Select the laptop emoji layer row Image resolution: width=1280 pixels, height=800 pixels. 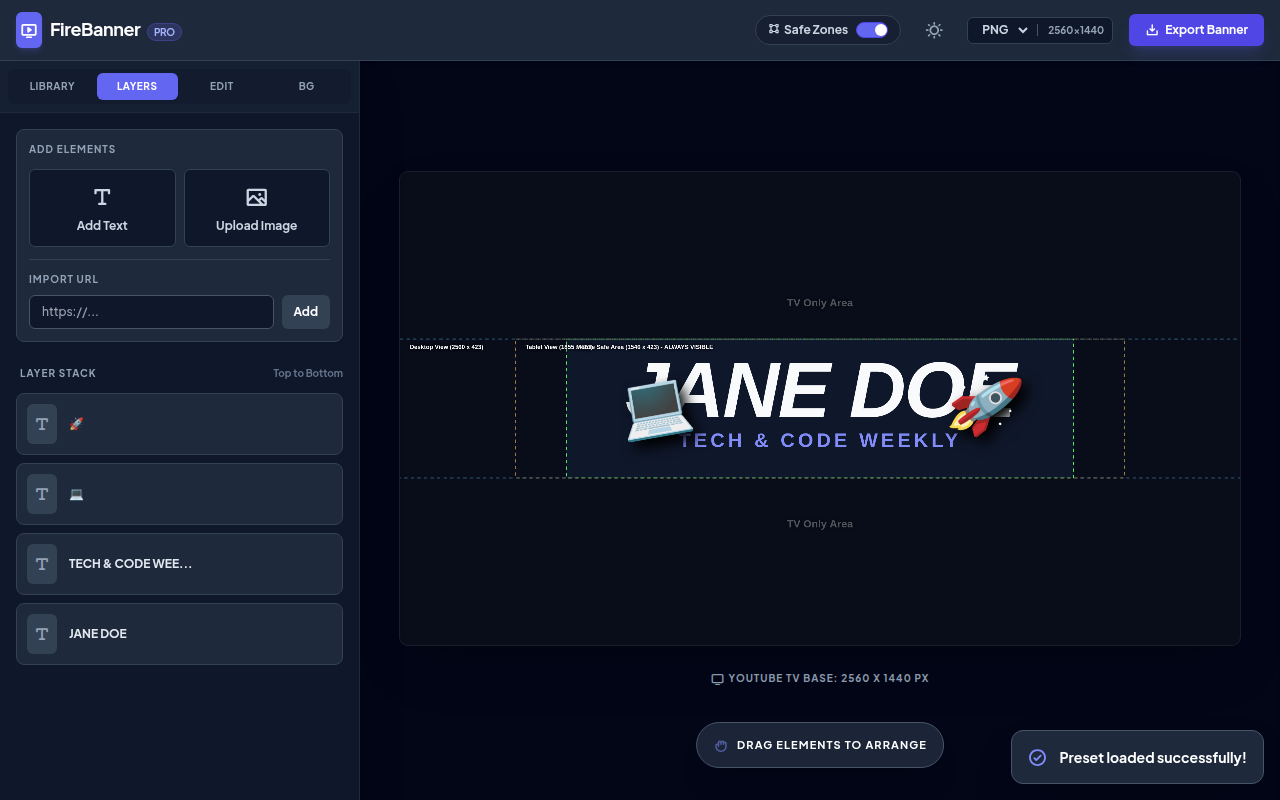click(x=179, y=494)
